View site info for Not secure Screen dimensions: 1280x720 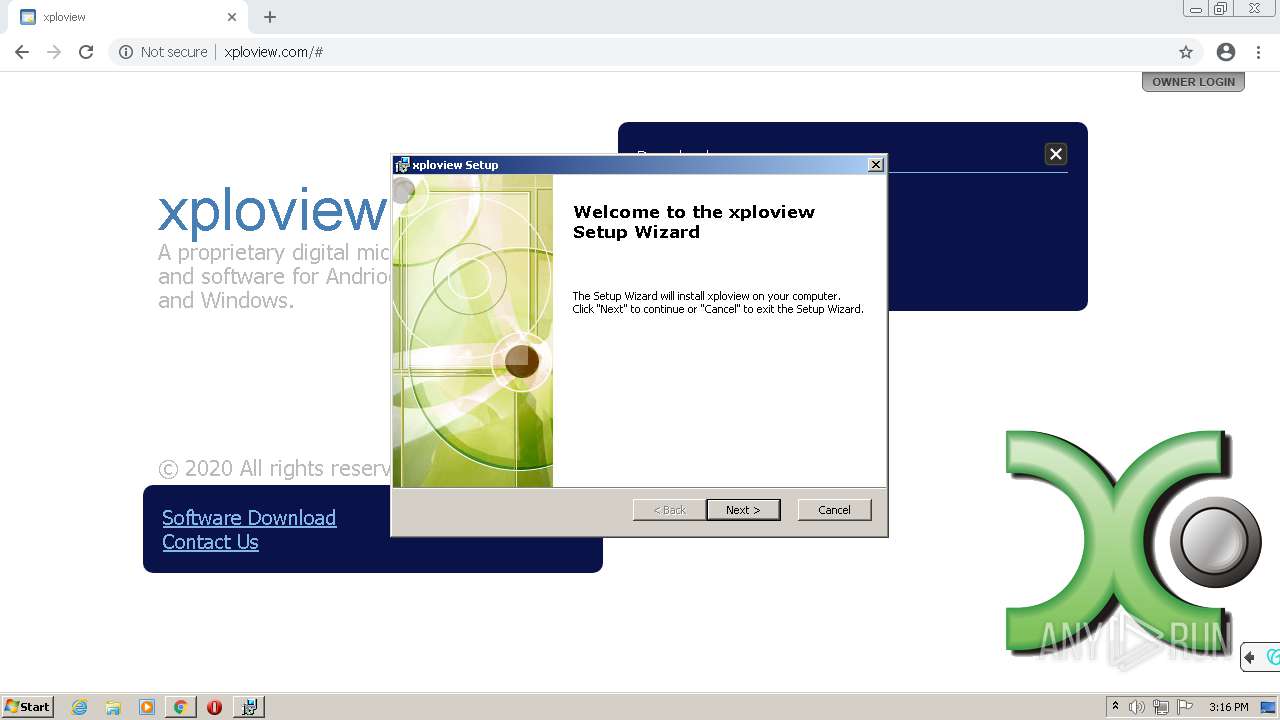point(163,52)
